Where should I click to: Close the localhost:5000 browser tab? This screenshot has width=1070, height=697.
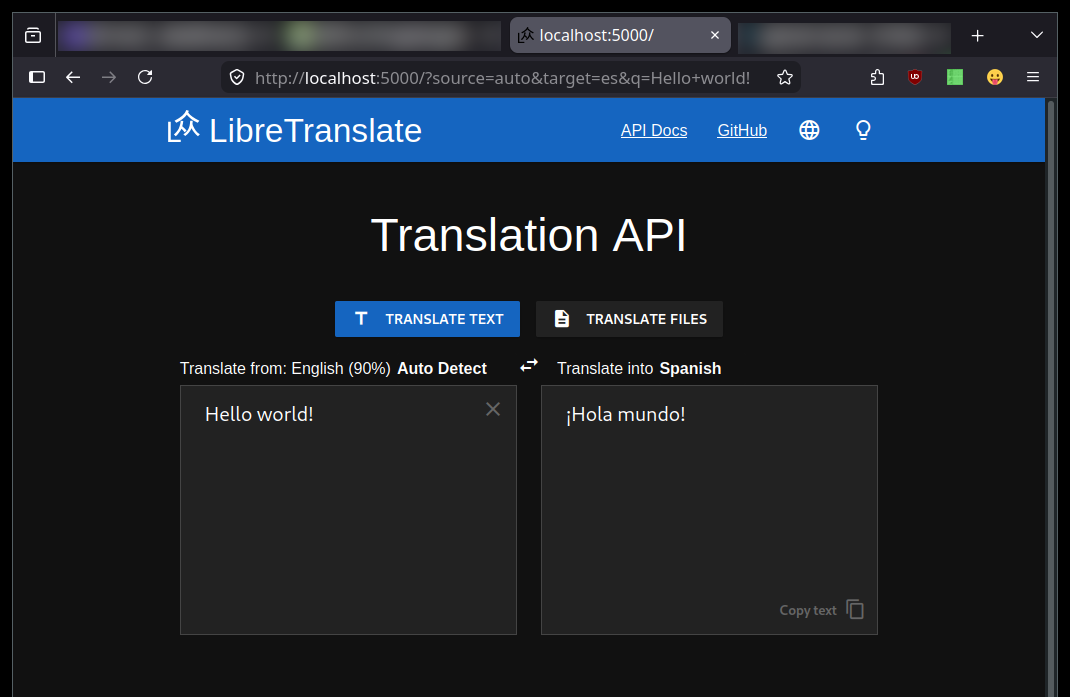[x=714, y=35]
